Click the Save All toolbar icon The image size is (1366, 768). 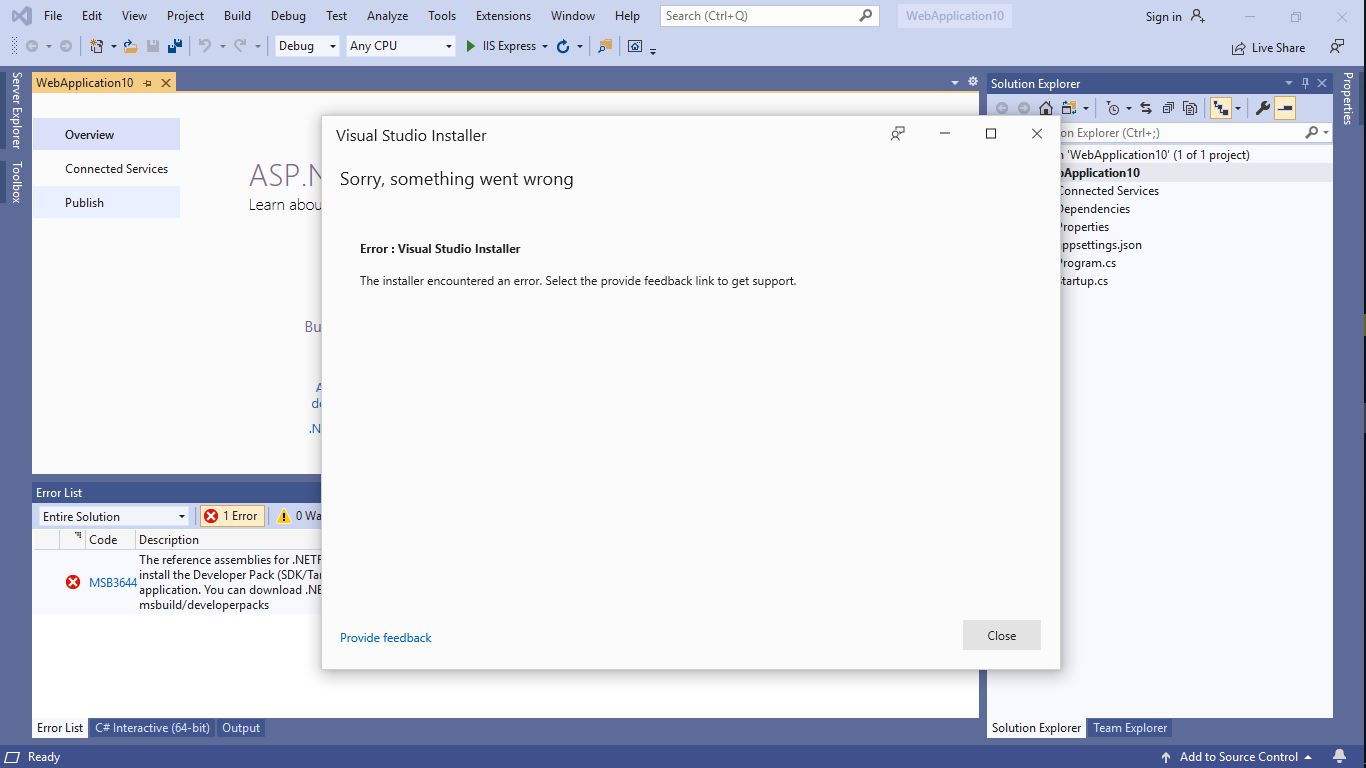click(x=175, y=46)
